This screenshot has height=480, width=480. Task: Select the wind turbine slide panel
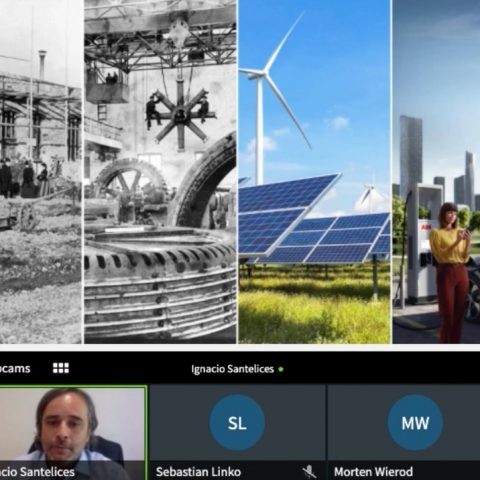pos(314,172)
